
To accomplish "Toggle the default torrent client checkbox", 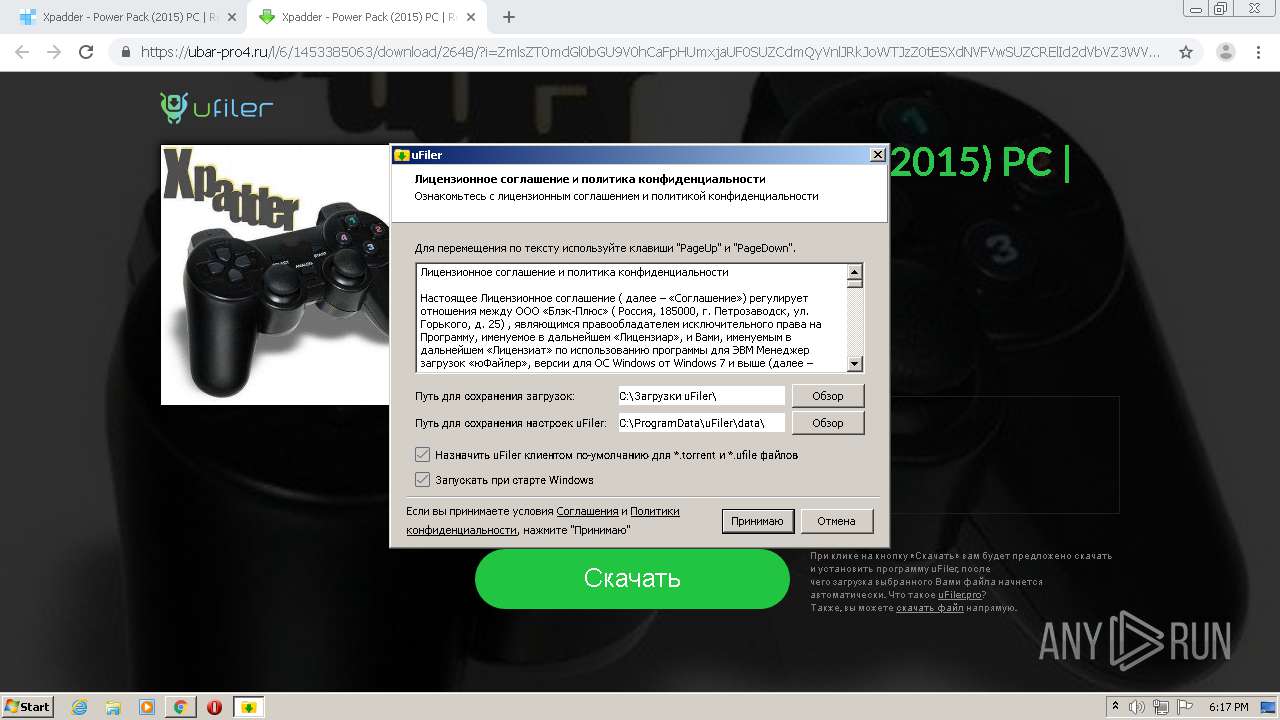I will 423,455.
